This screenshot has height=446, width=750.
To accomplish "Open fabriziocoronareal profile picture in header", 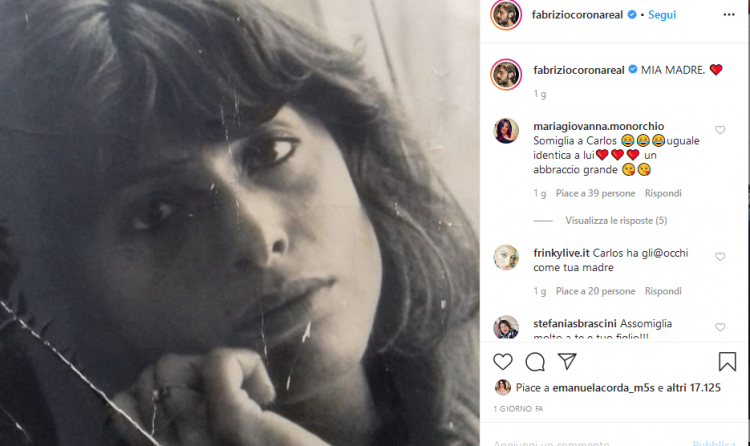I will click(x=506, y=16).
